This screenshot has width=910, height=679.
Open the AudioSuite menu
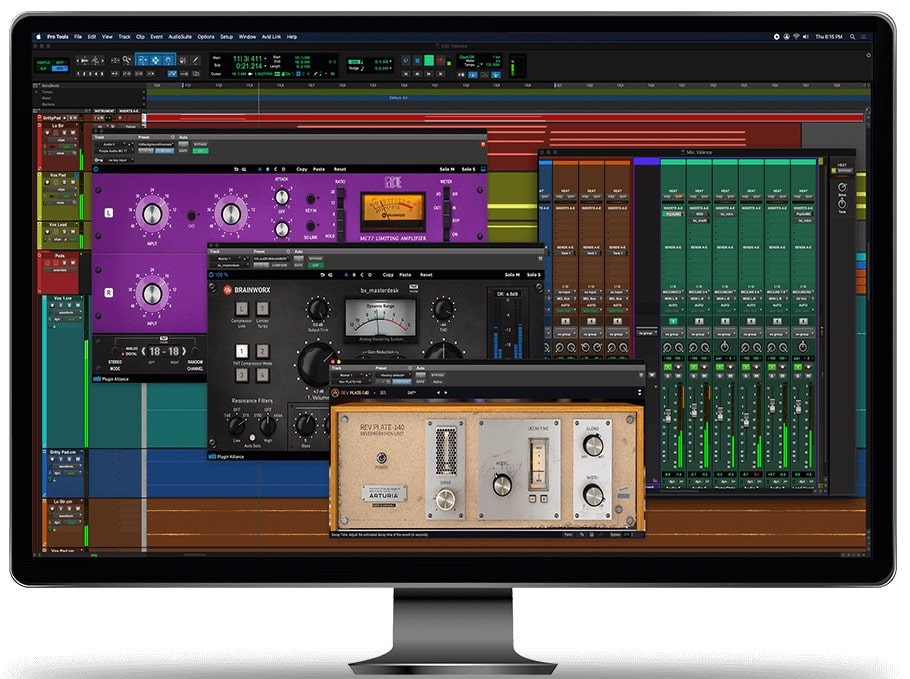tap(180, 37)
